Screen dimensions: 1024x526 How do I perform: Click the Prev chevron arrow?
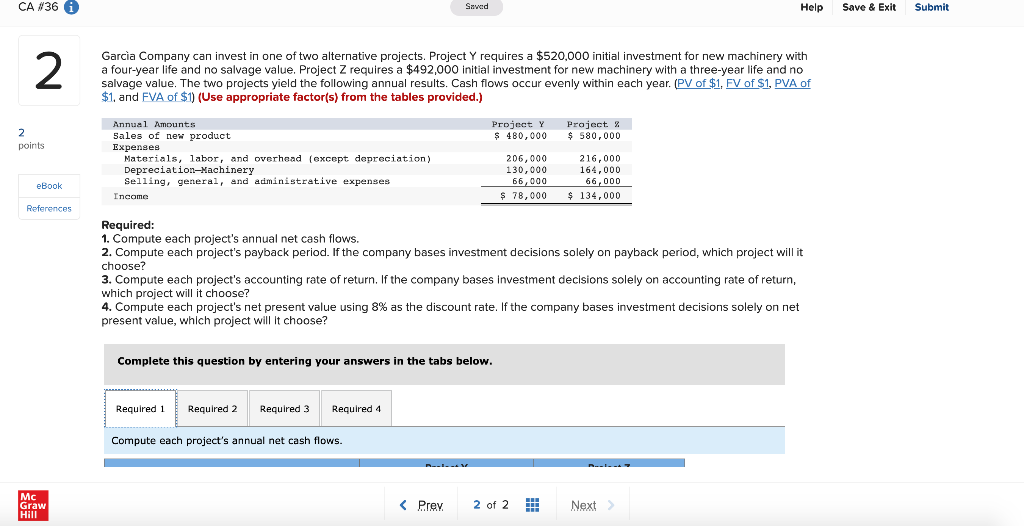[403, 505]
